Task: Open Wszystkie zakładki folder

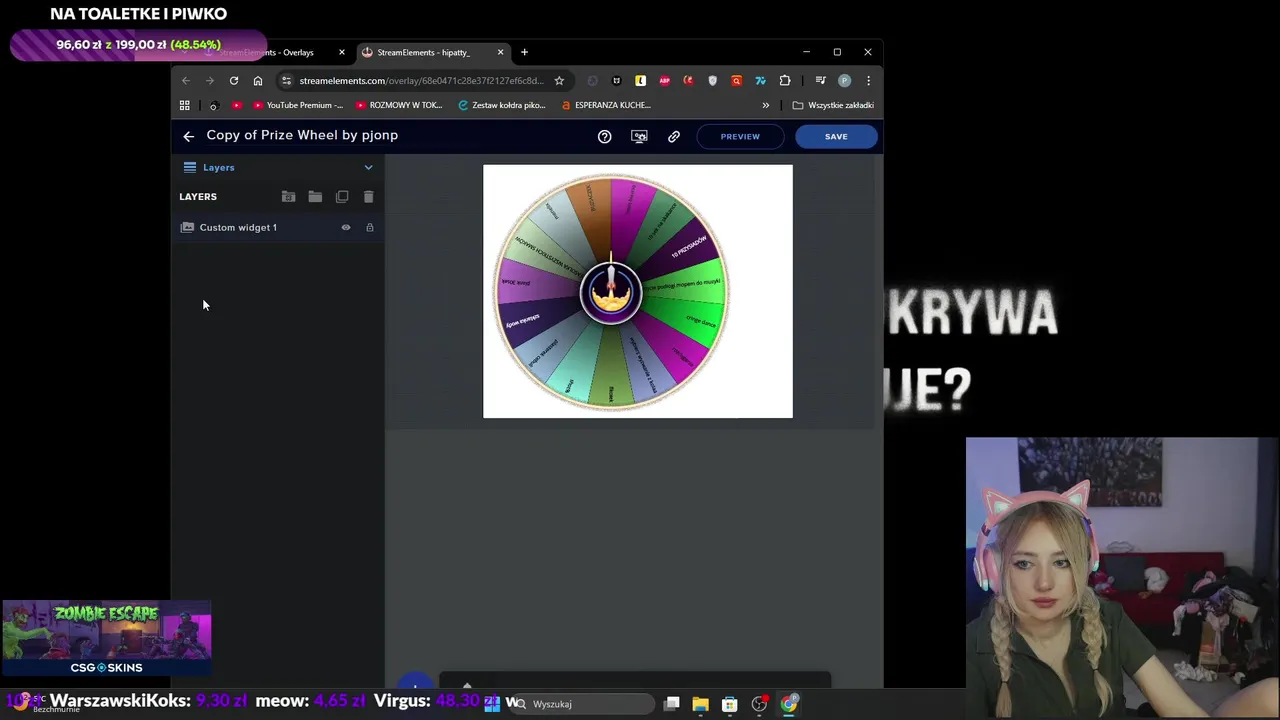Action: coord(833,105)
